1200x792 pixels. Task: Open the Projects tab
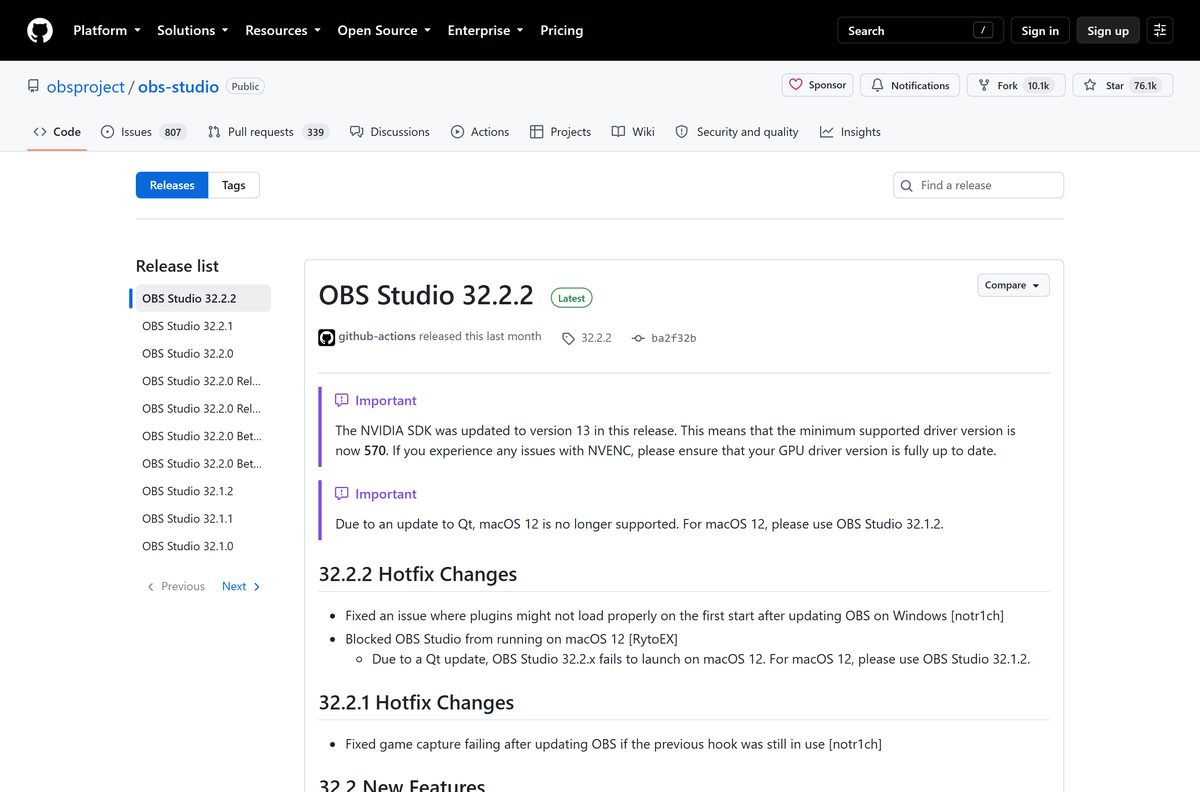pyautogui.click(x=560, y=131)
